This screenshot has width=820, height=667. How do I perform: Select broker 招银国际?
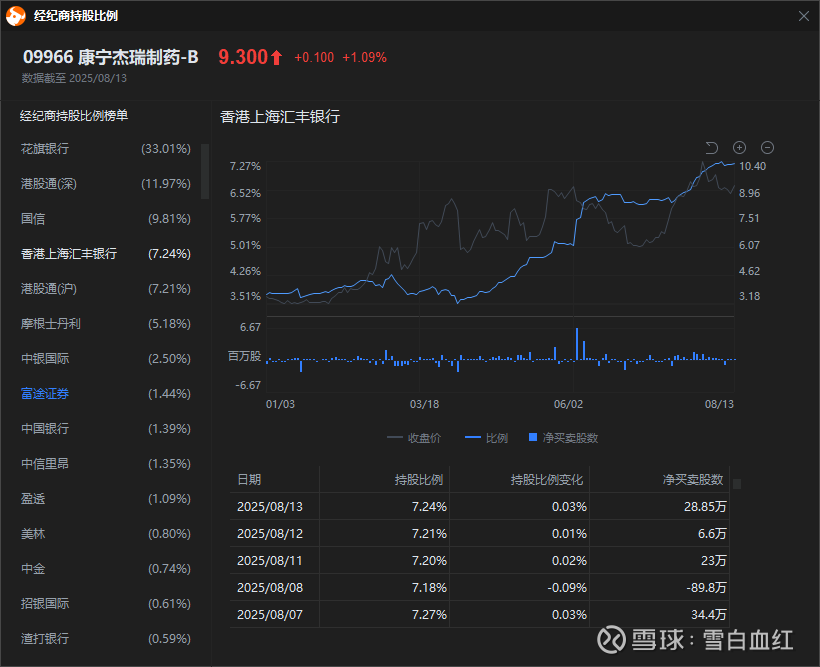106,604
